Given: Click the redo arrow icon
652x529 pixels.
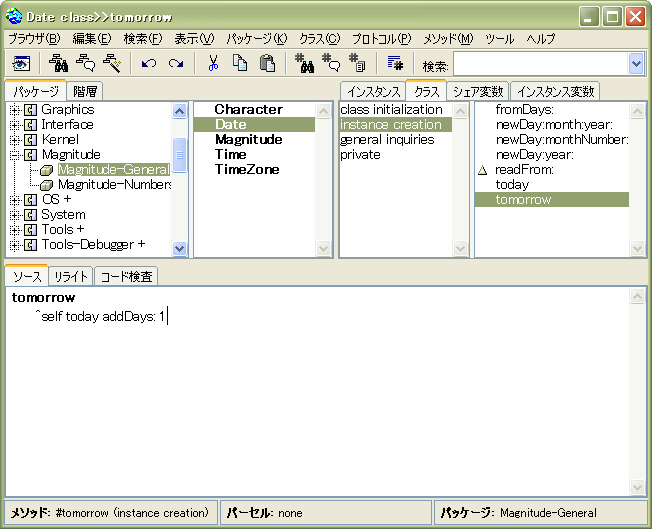Looking at the screenshot, I should click(x=176, y=63).
